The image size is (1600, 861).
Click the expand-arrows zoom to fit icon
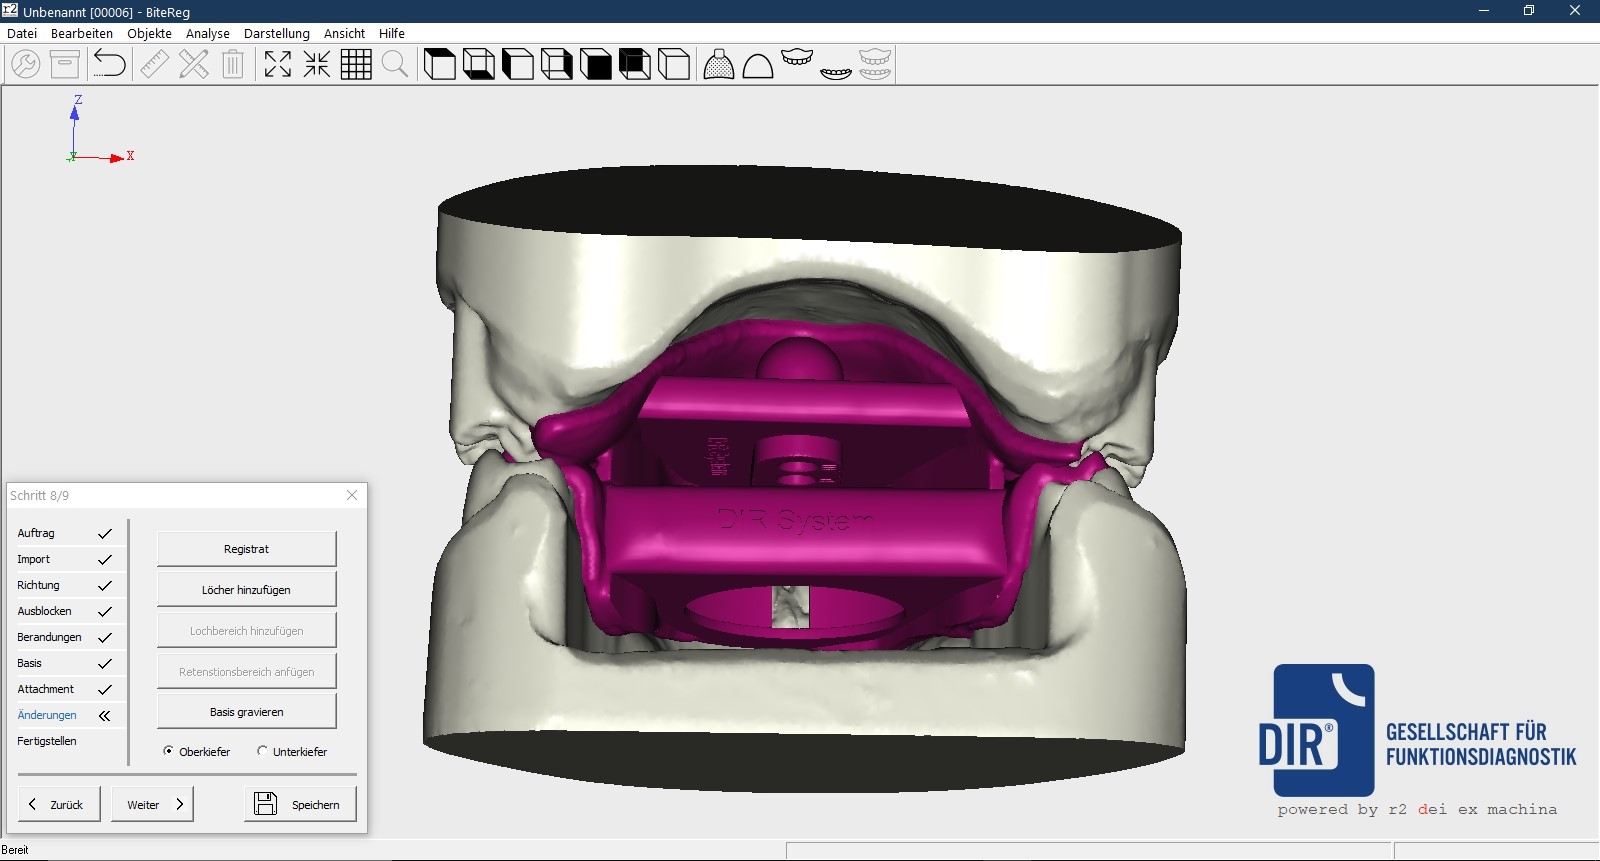point(277,64)
